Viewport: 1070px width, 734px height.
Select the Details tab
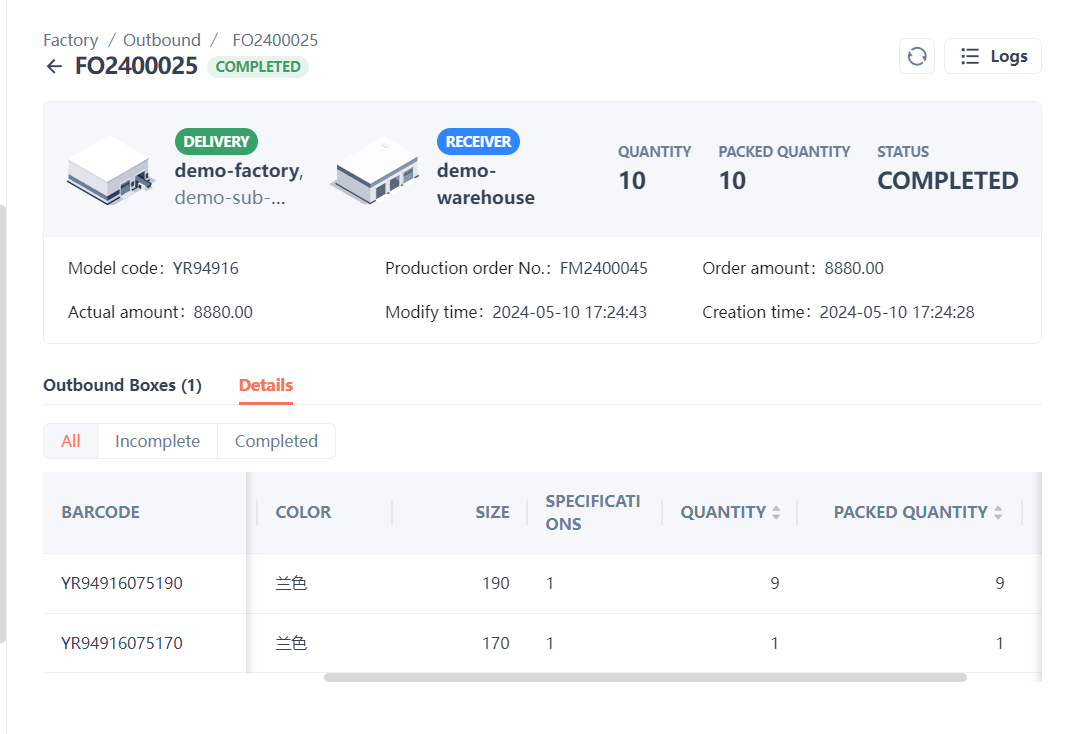[266, 385]
